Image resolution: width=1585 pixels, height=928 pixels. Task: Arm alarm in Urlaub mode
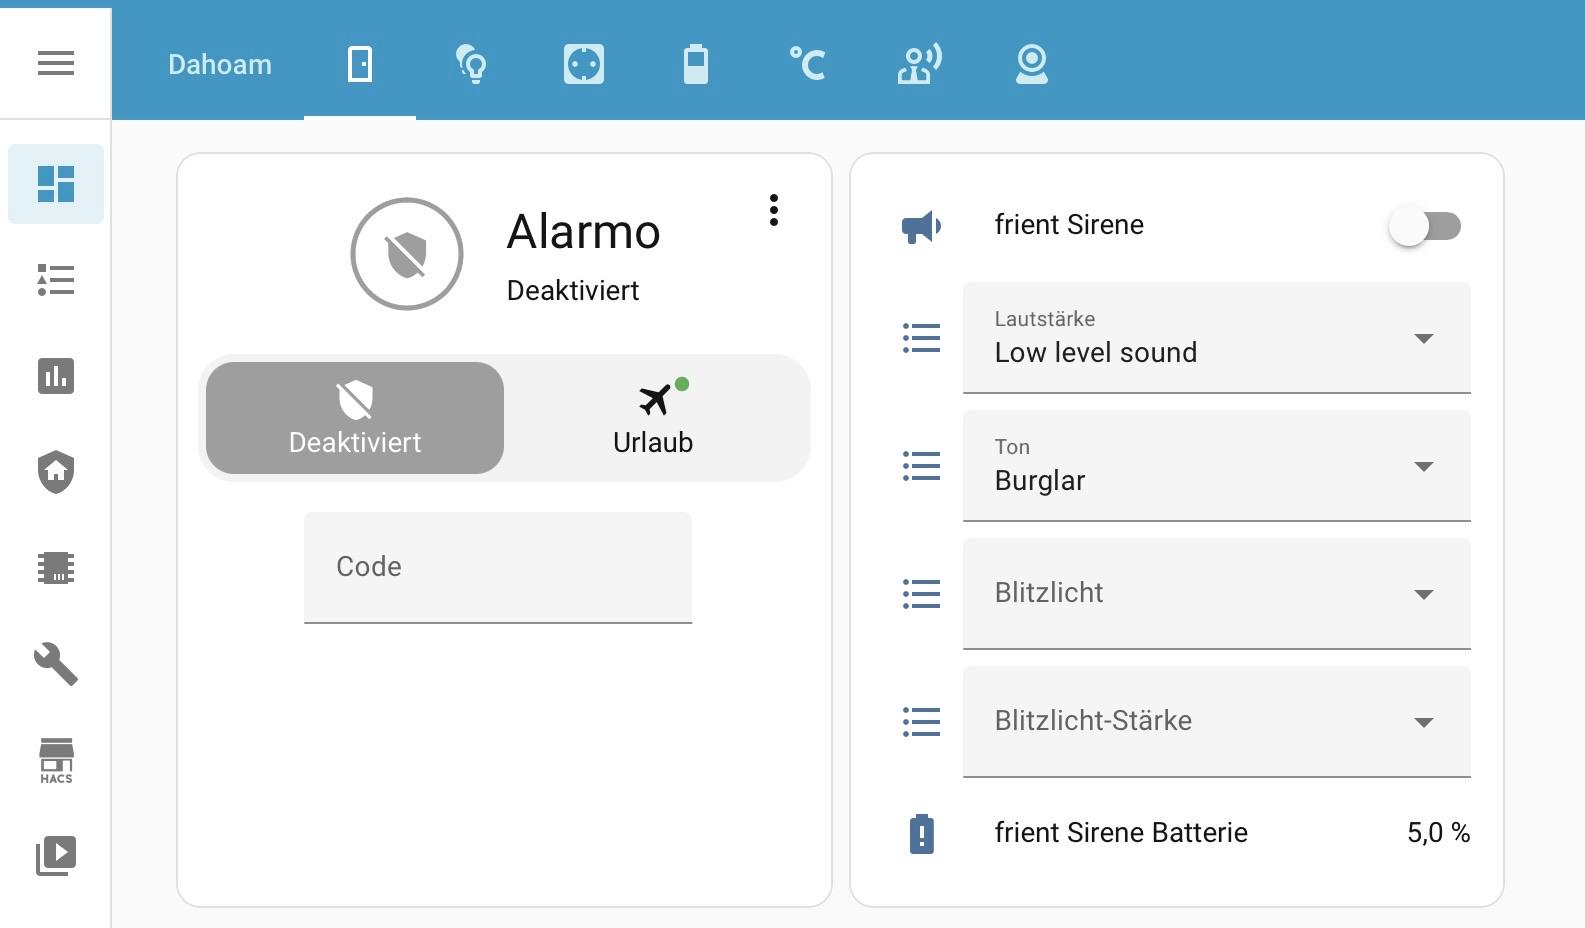click(653, 418)
